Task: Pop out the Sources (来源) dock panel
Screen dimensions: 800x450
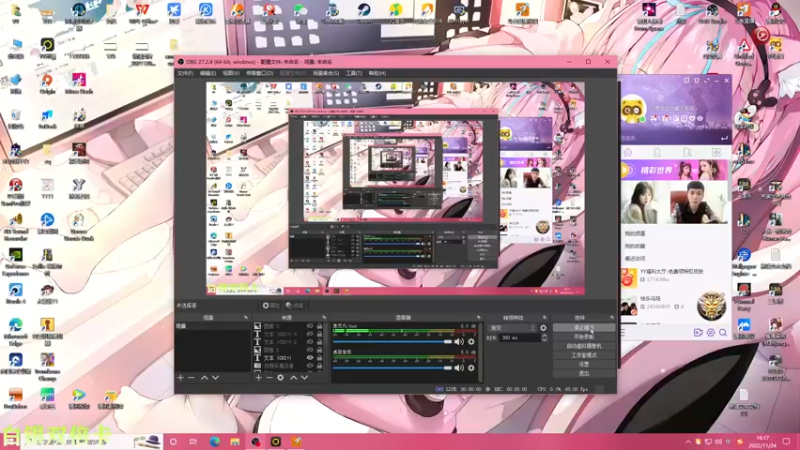Action: [x=324, y=317]
